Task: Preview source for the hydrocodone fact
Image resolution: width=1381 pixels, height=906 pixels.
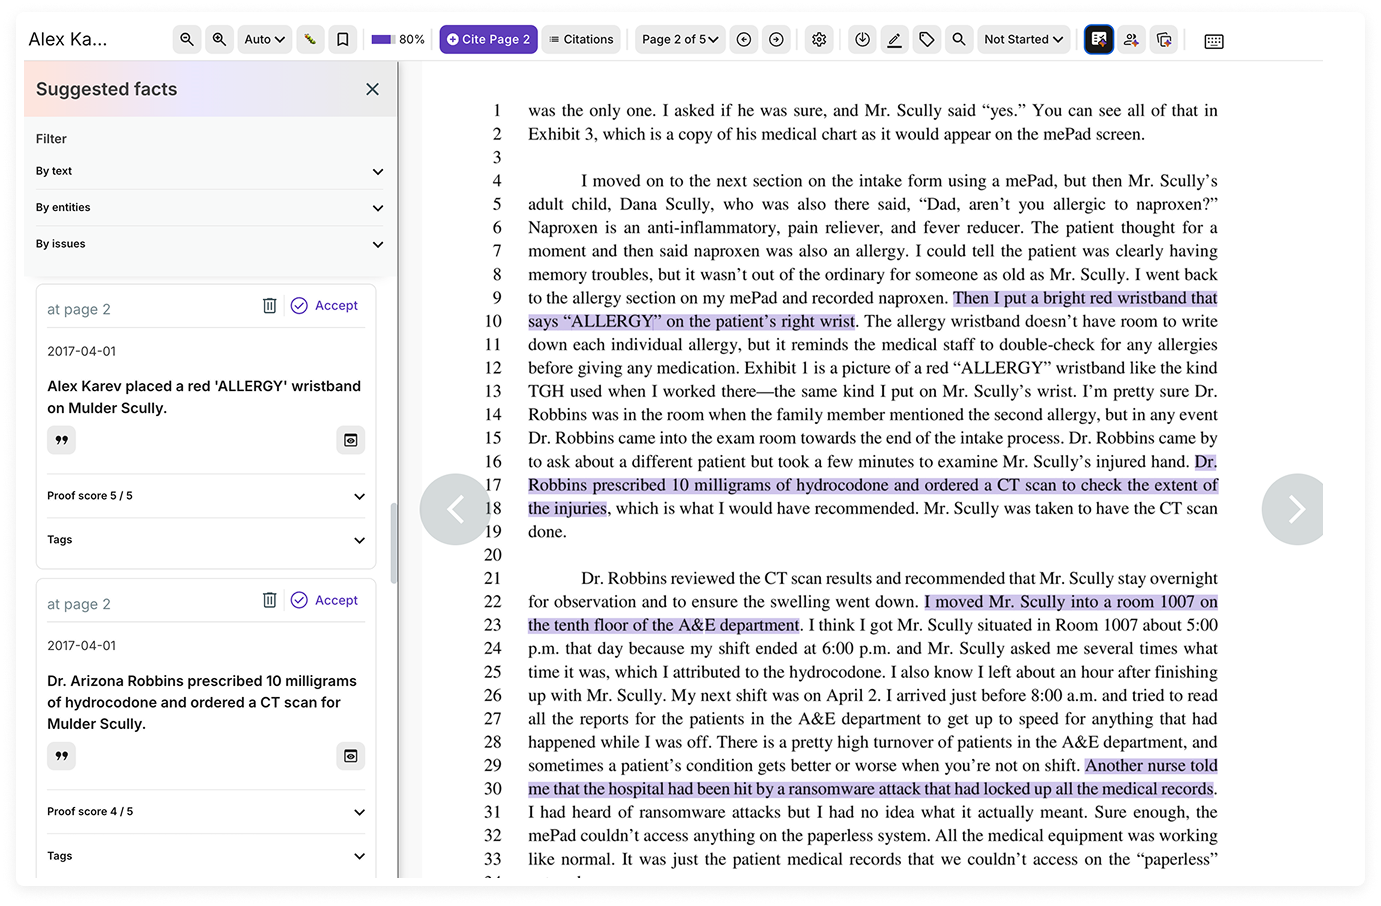Action: (351, 756)
